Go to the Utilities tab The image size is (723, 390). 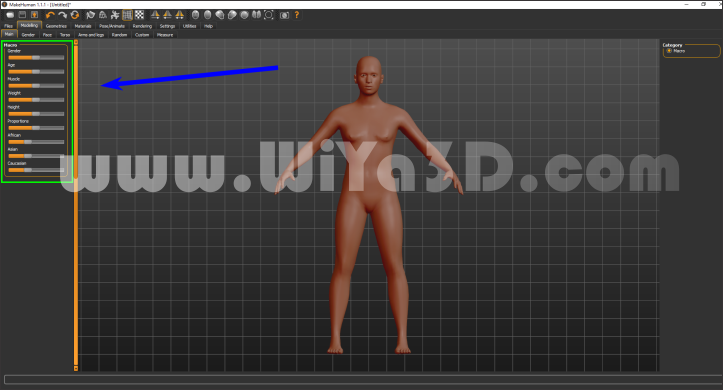click(x=190, y=26)
